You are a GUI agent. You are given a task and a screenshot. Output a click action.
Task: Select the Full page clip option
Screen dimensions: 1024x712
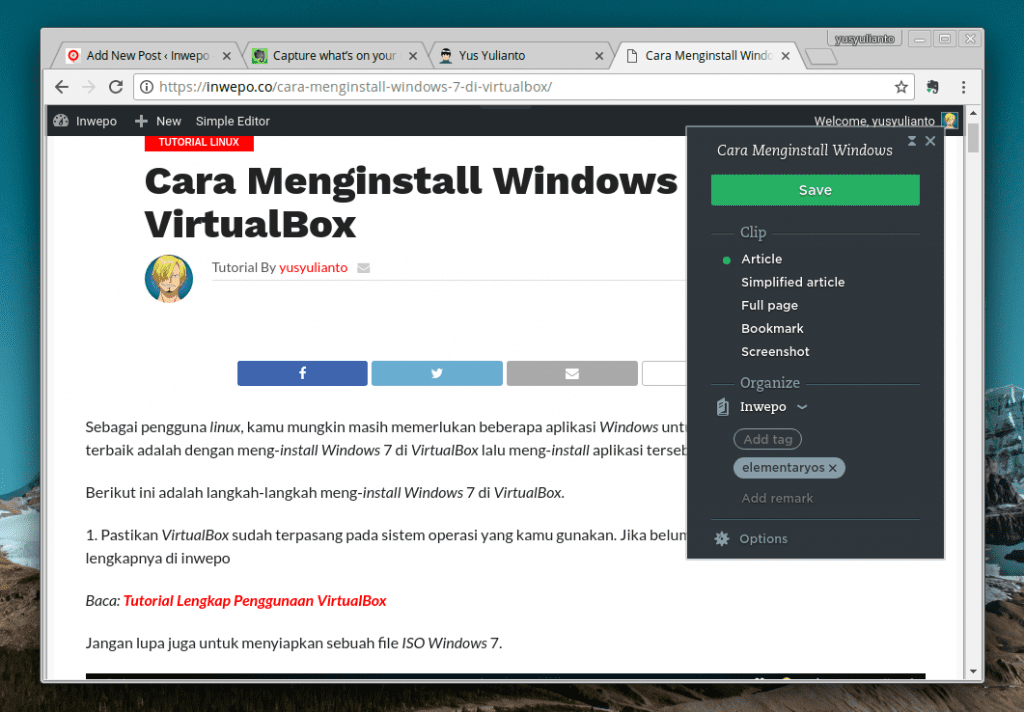769,305
